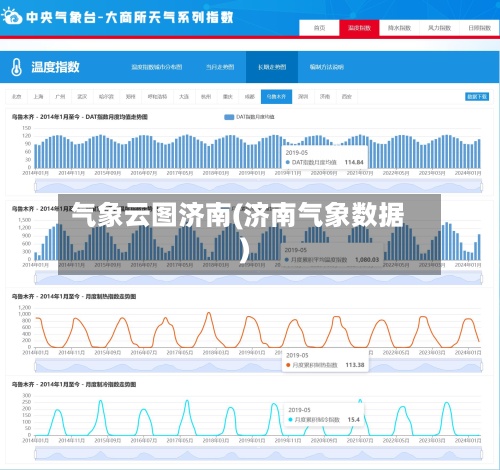Choose the 郑州 city tab
The image size is (500, 470).
(x=130, y=97)
